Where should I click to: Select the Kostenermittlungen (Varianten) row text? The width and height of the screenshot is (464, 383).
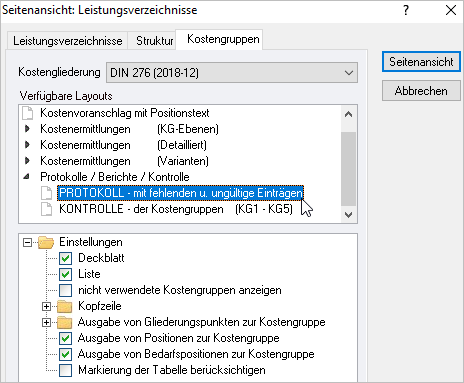coord(124,161)
